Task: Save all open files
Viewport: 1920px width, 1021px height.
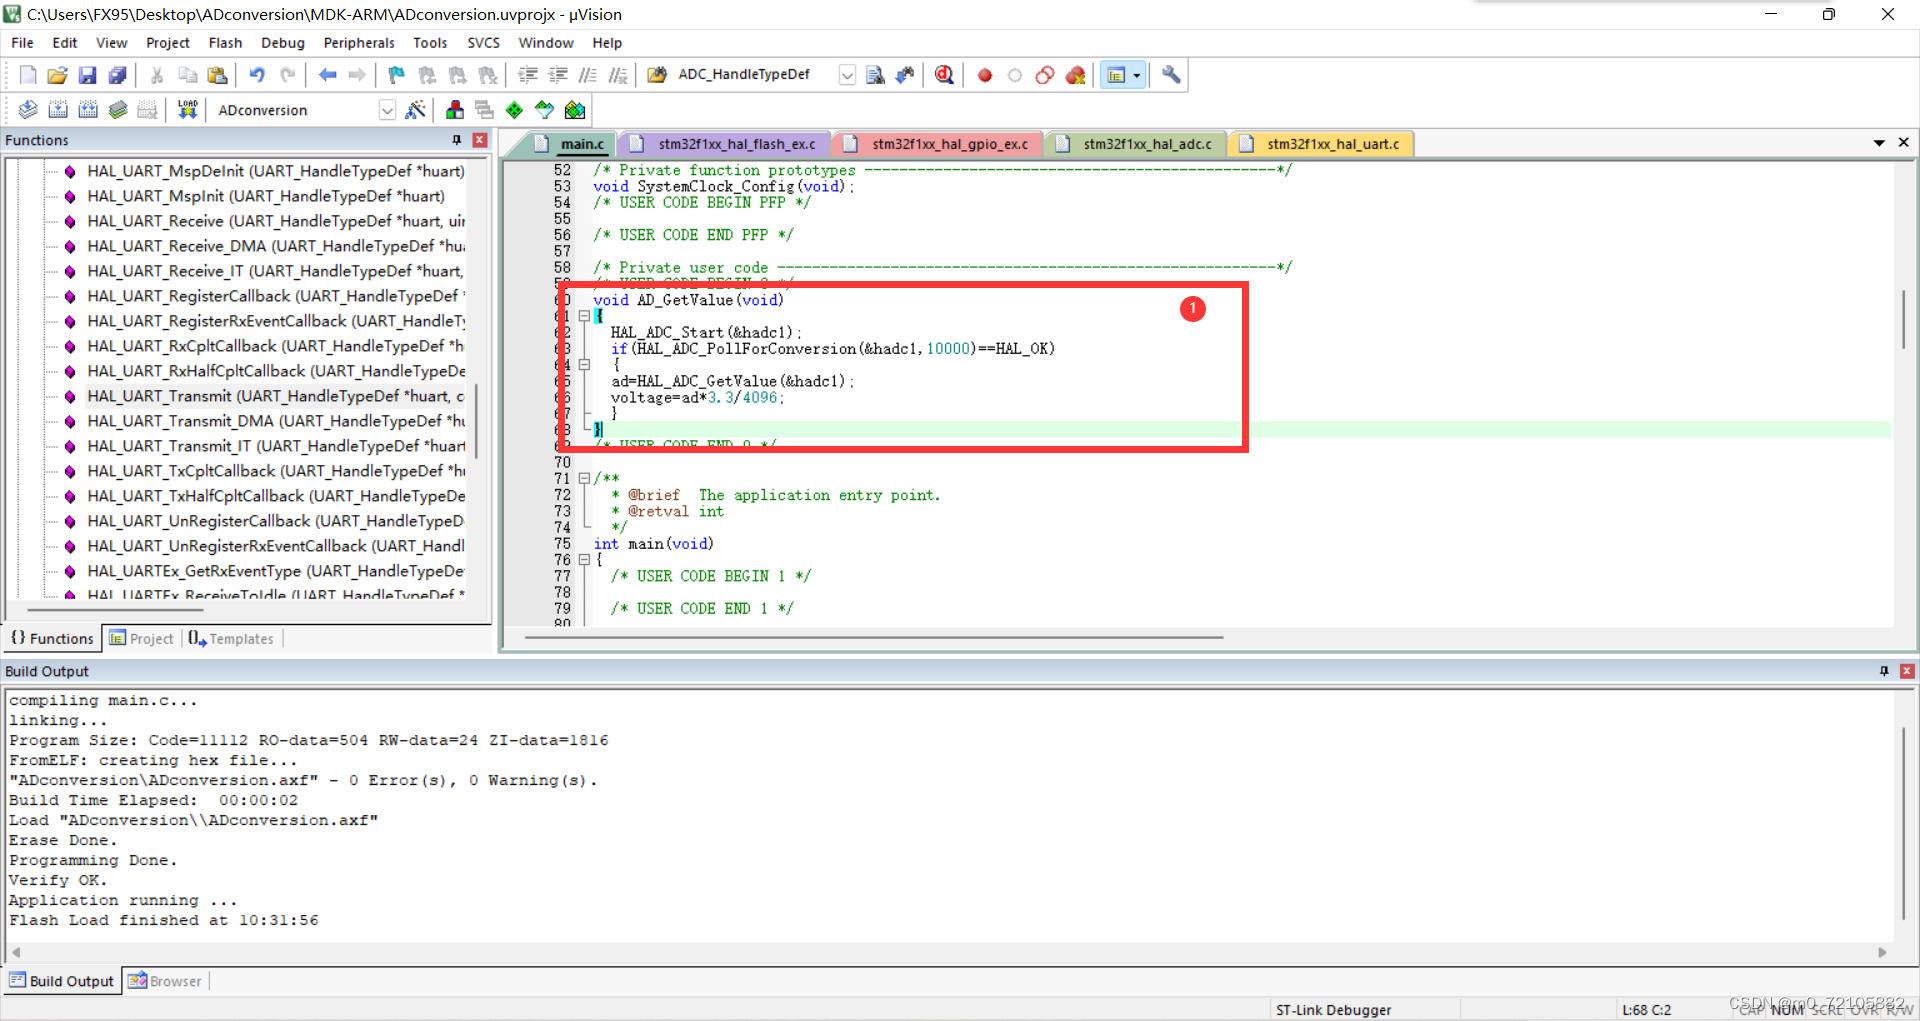Action: 117,75
